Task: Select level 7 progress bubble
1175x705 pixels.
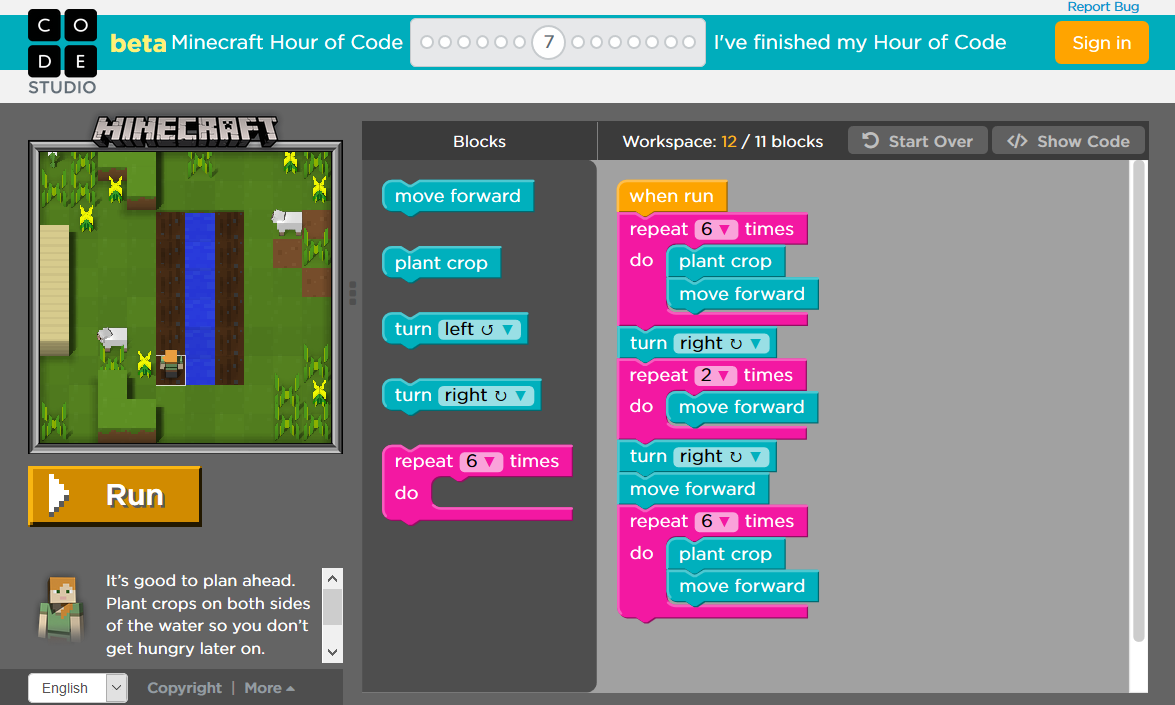Action: (x=549, y=42)
